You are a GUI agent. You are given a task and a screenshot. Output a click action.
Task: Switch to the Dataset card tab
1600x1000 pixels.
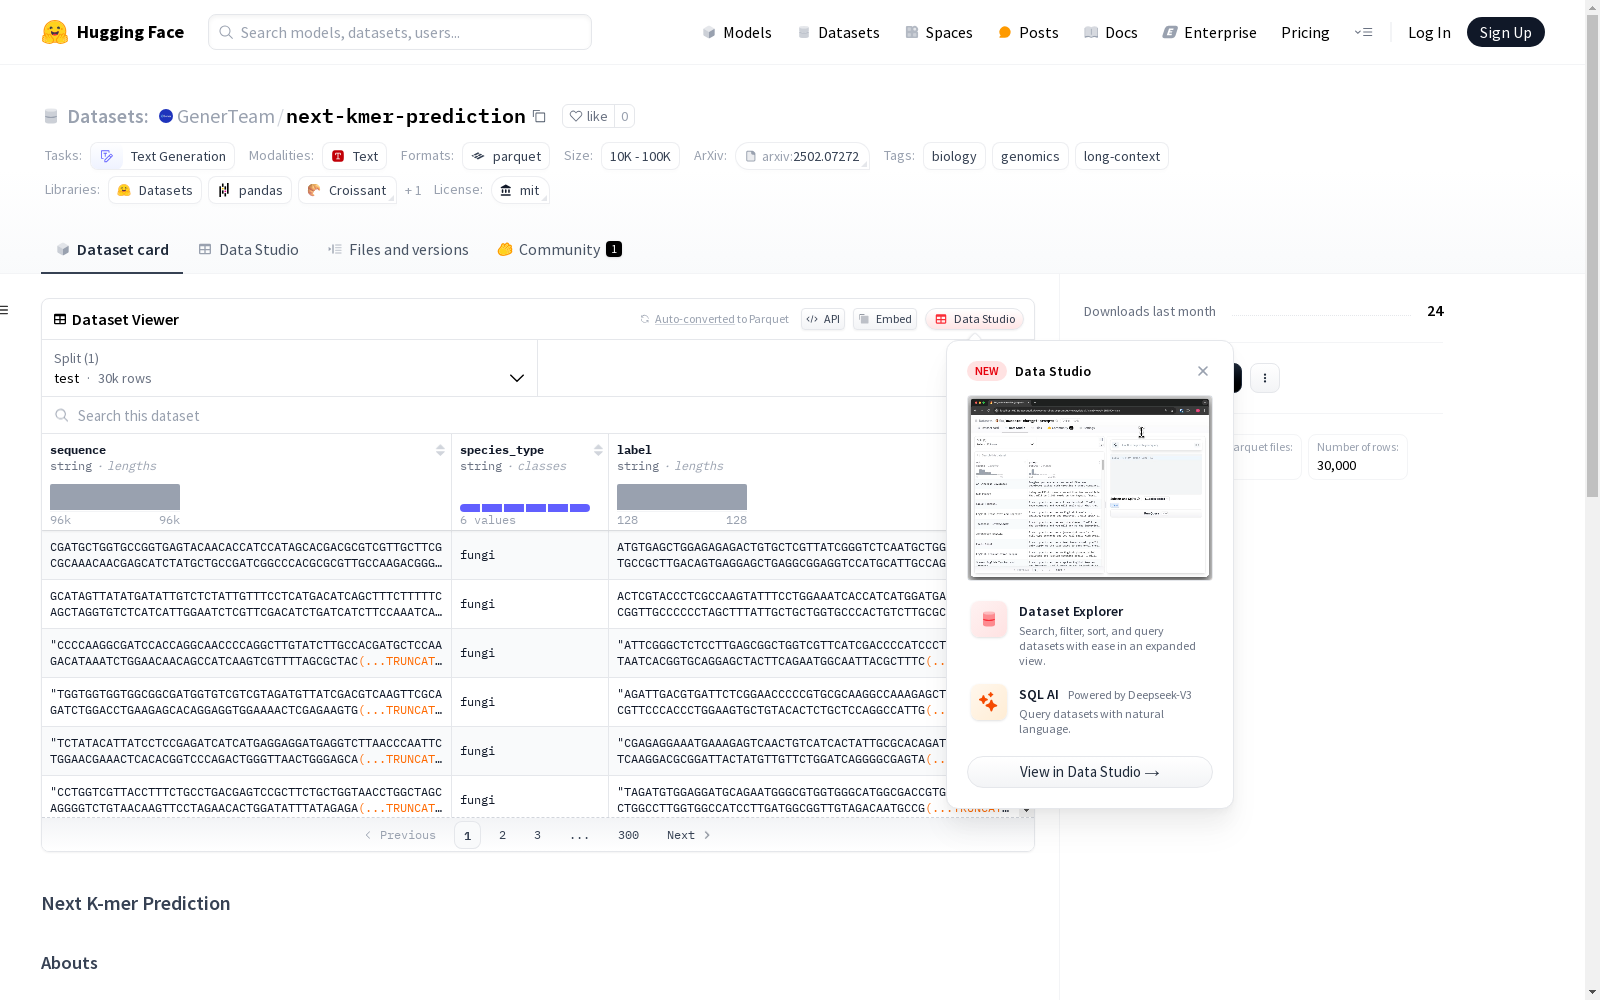112,250
